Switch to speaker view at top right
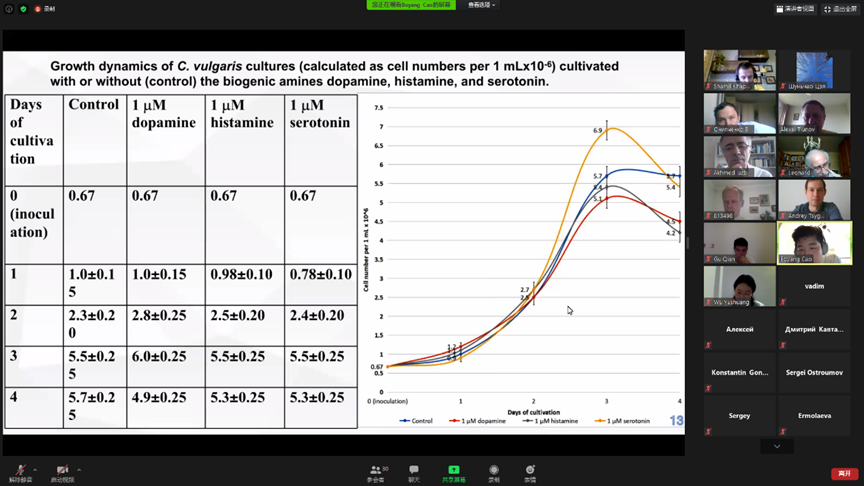 [x=795, y=9]
